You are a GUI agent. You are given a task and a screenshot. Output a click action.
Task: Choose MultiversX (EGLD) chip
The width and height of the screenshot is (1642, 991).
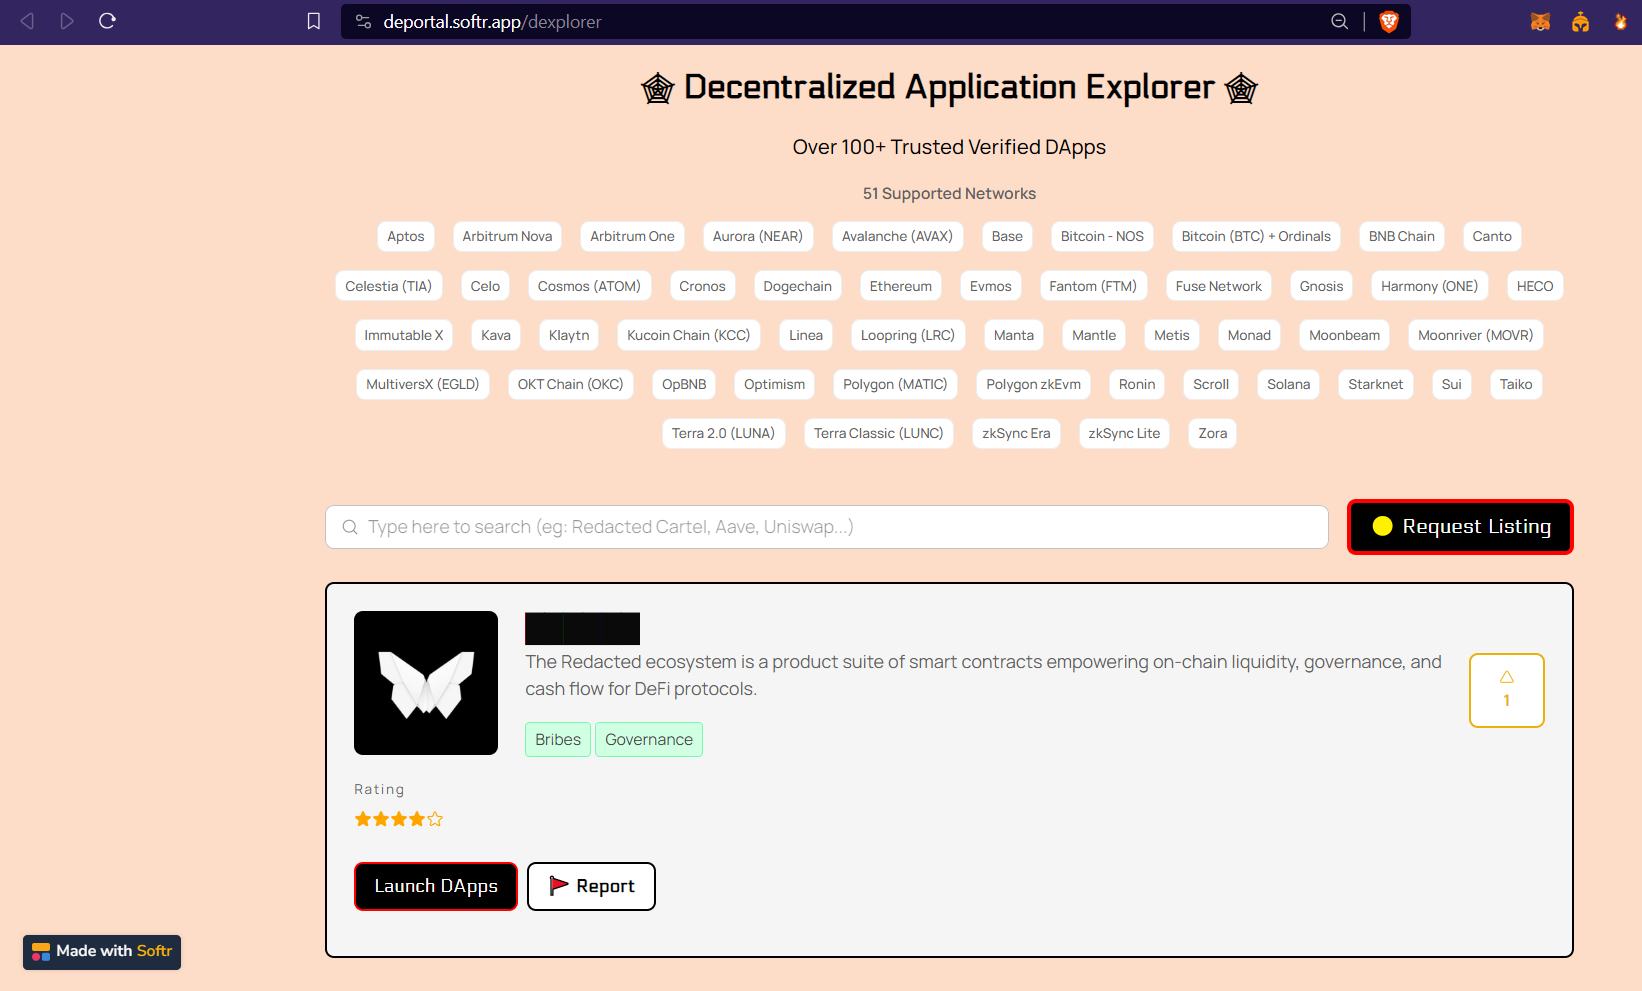point(422,384)
